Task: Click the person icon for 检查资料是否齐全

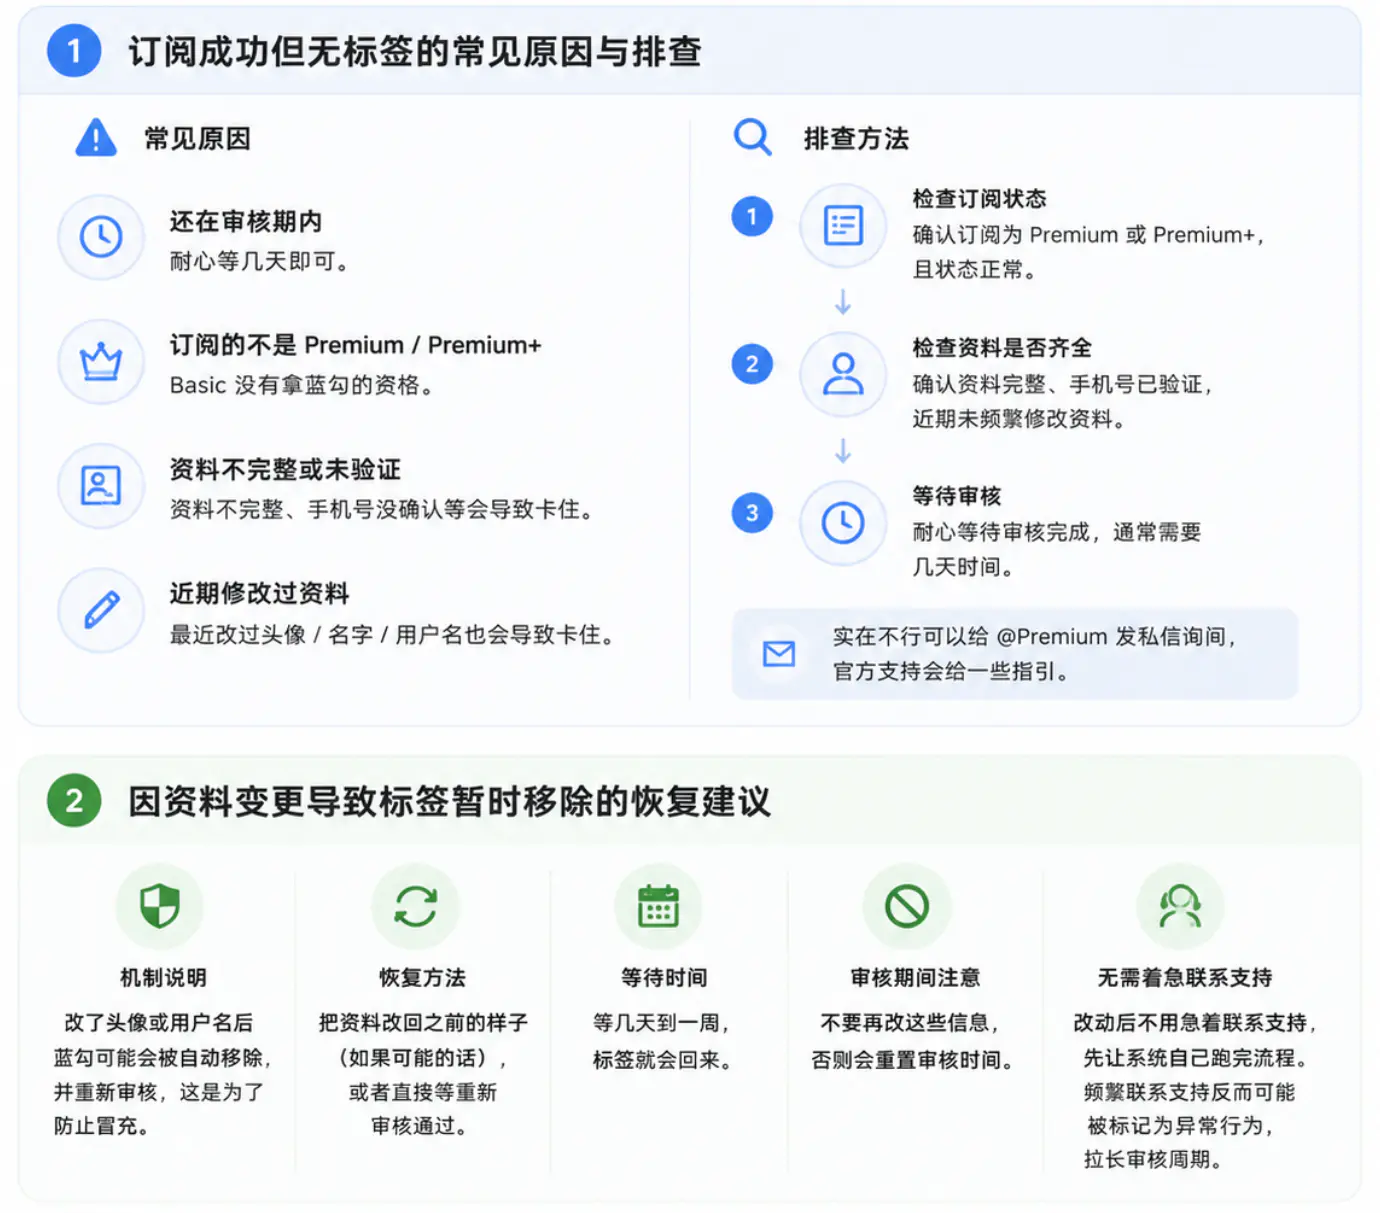Action: click(x=843, y=374)
